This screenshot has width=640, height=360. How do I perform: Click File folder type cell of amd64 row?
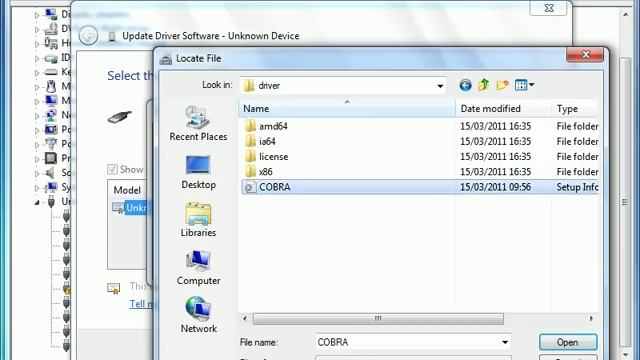click(577, 126)
